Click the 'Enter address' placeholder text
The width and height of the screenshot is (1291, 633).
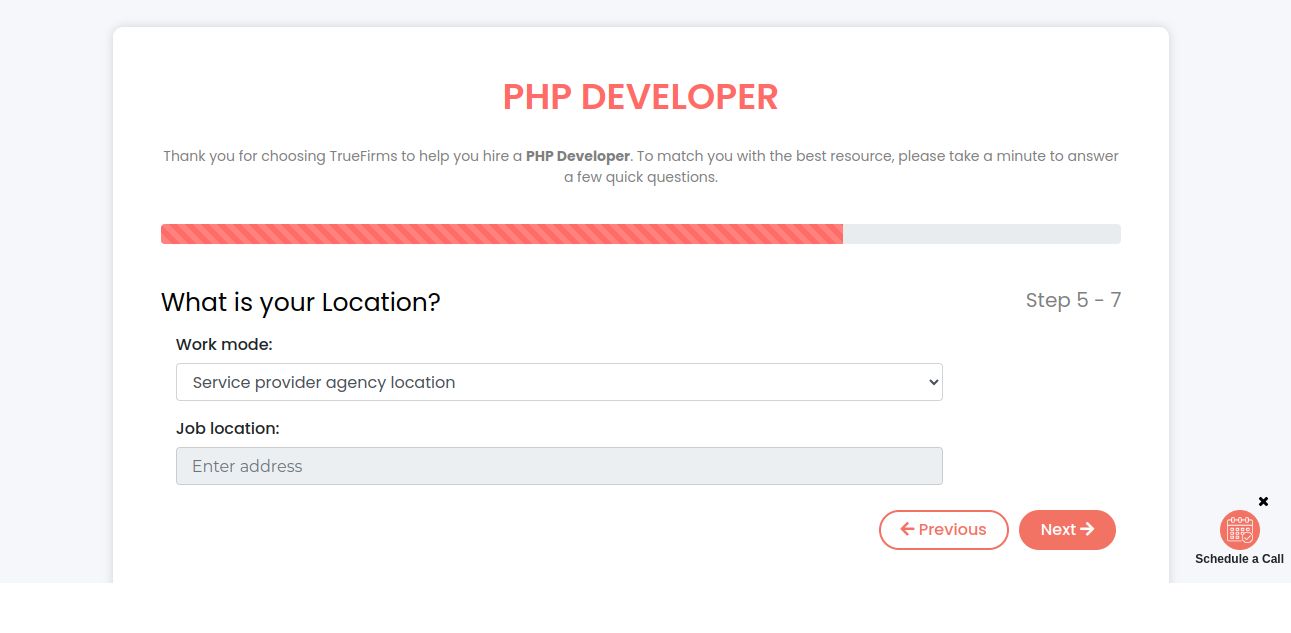point(247,466)
